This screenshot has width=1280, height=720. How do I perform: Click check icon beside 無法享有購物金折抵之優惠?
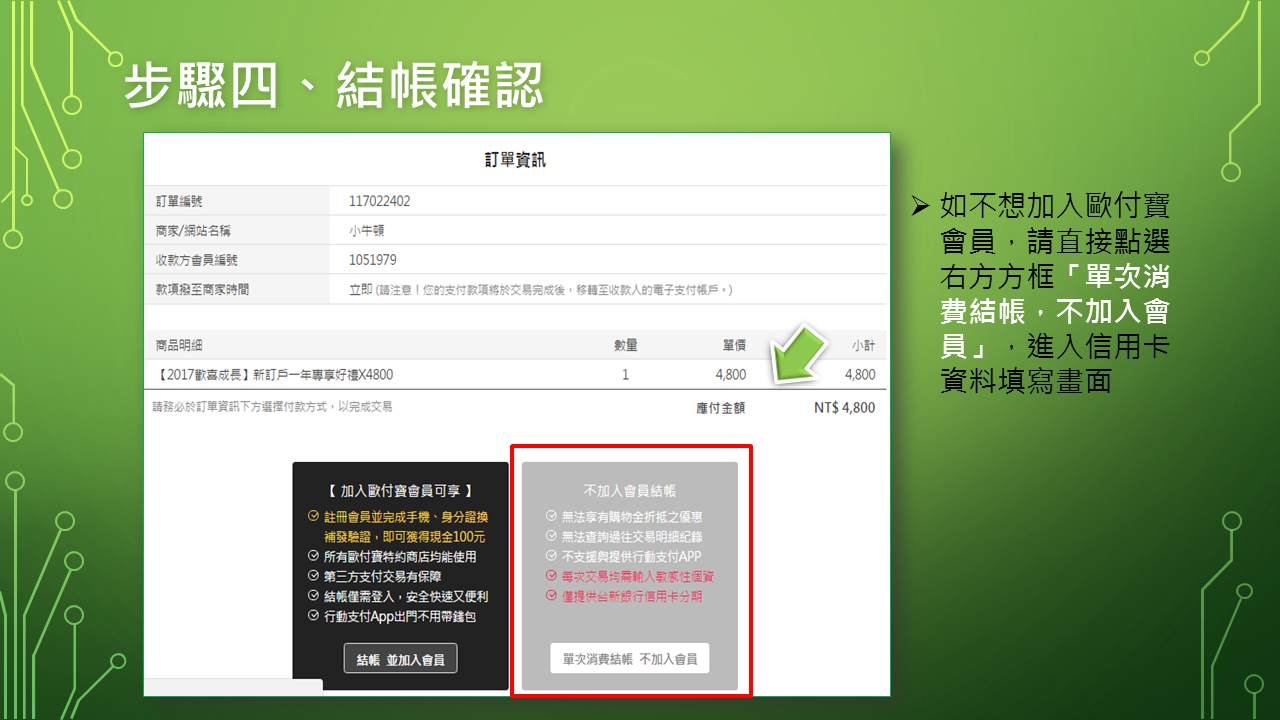click(x=551, y=516)
